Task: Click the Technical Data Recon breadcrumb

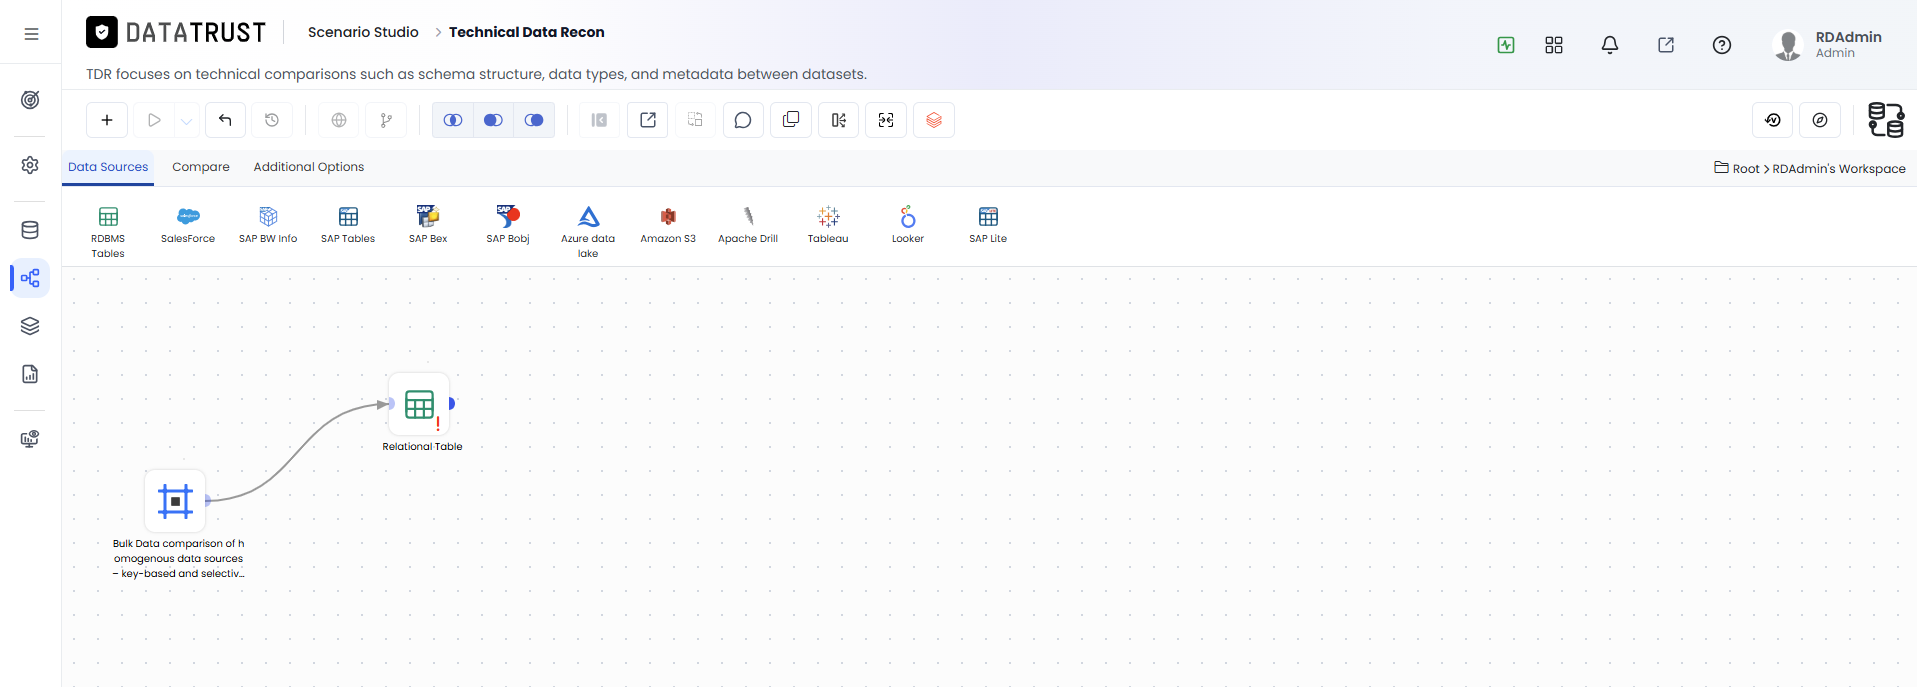Action: pyautogui.click(x=527, y=32)
